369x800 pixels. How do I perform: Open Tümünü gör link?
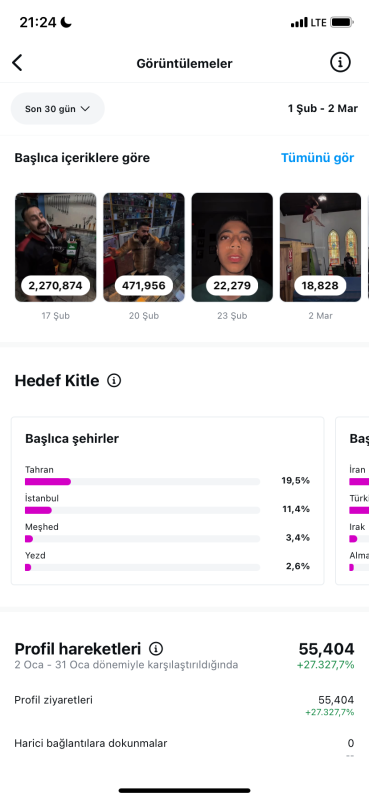pos(317,158)
